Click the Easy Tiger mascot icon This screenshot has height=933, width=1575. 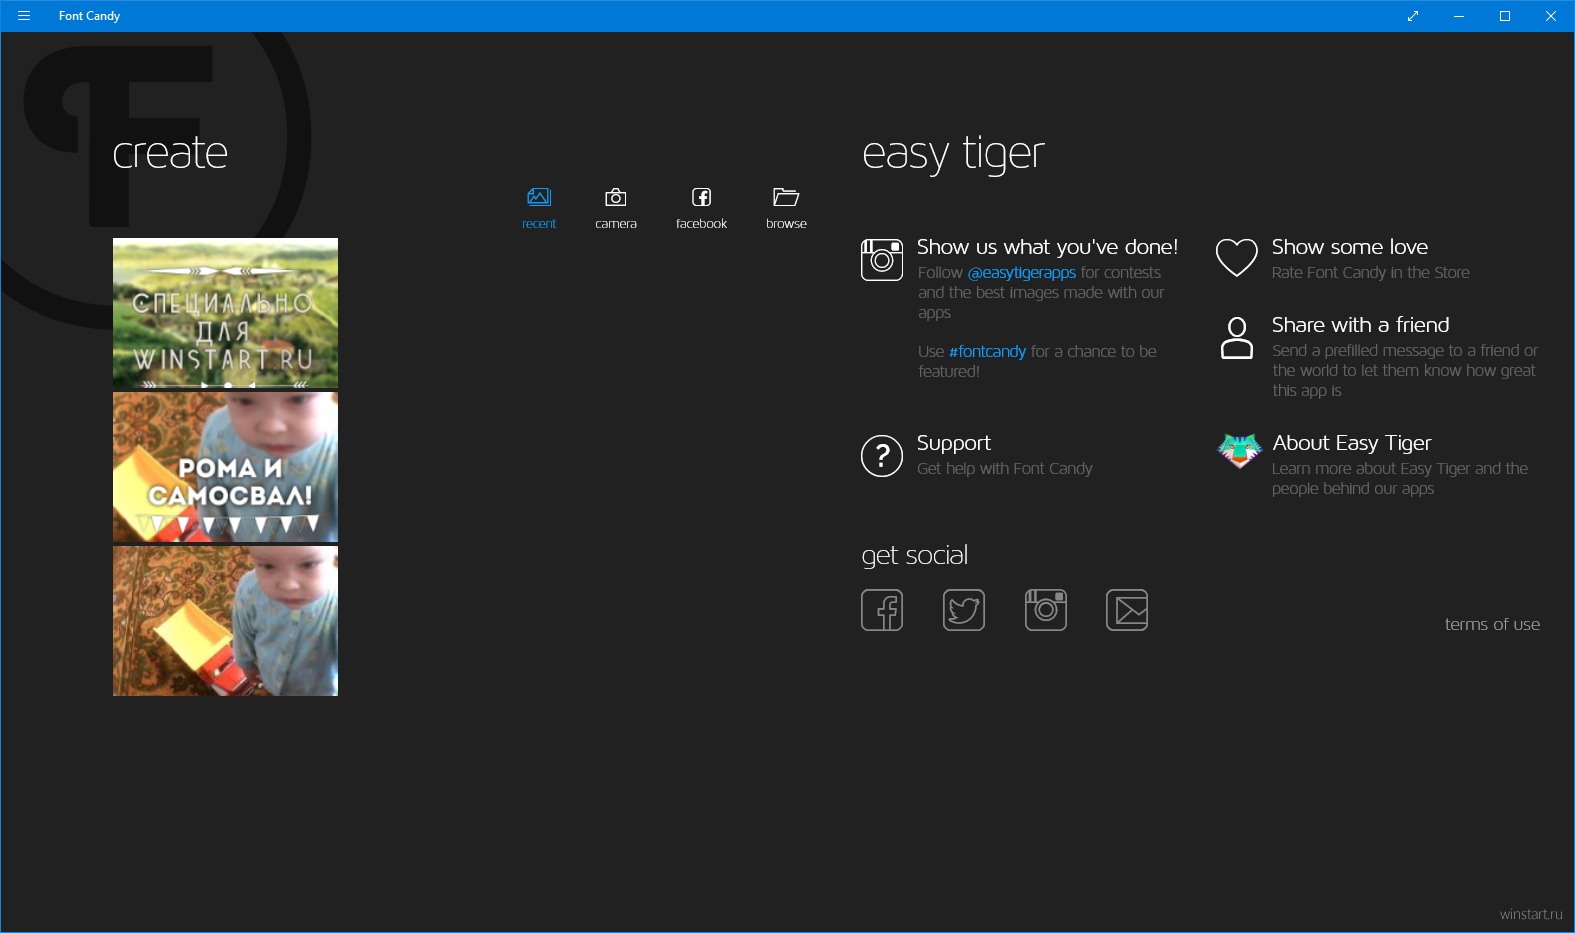pyautogui.click(x=1239, y=452)
